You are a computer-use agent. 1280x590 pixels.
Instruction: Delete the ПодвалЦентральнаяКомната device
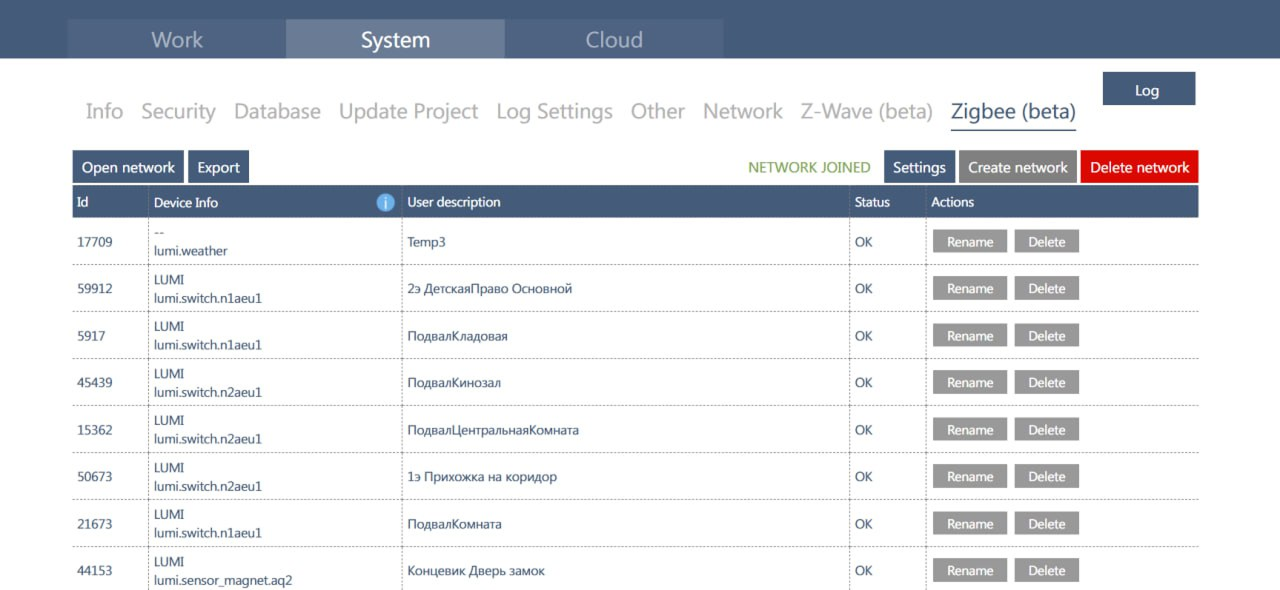[1046, 430]
